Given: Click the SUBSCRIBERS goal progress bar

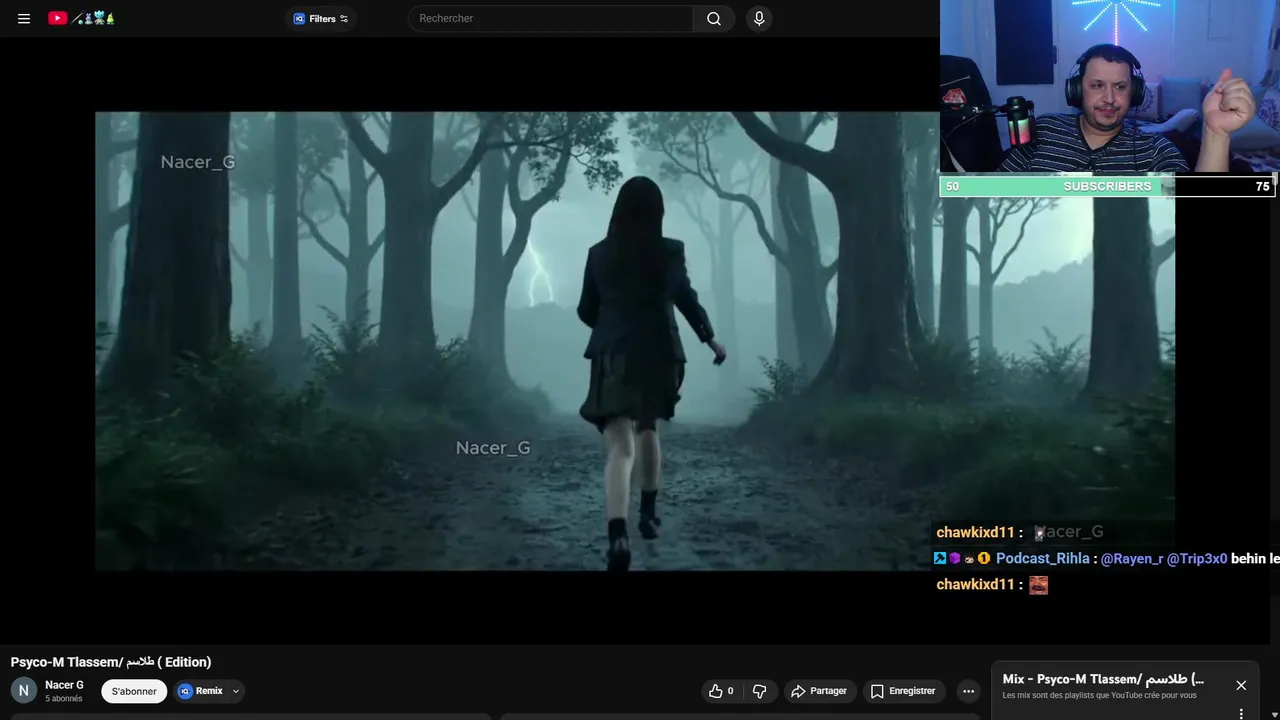Looking at the screenshot, I should coord(1107,186).
